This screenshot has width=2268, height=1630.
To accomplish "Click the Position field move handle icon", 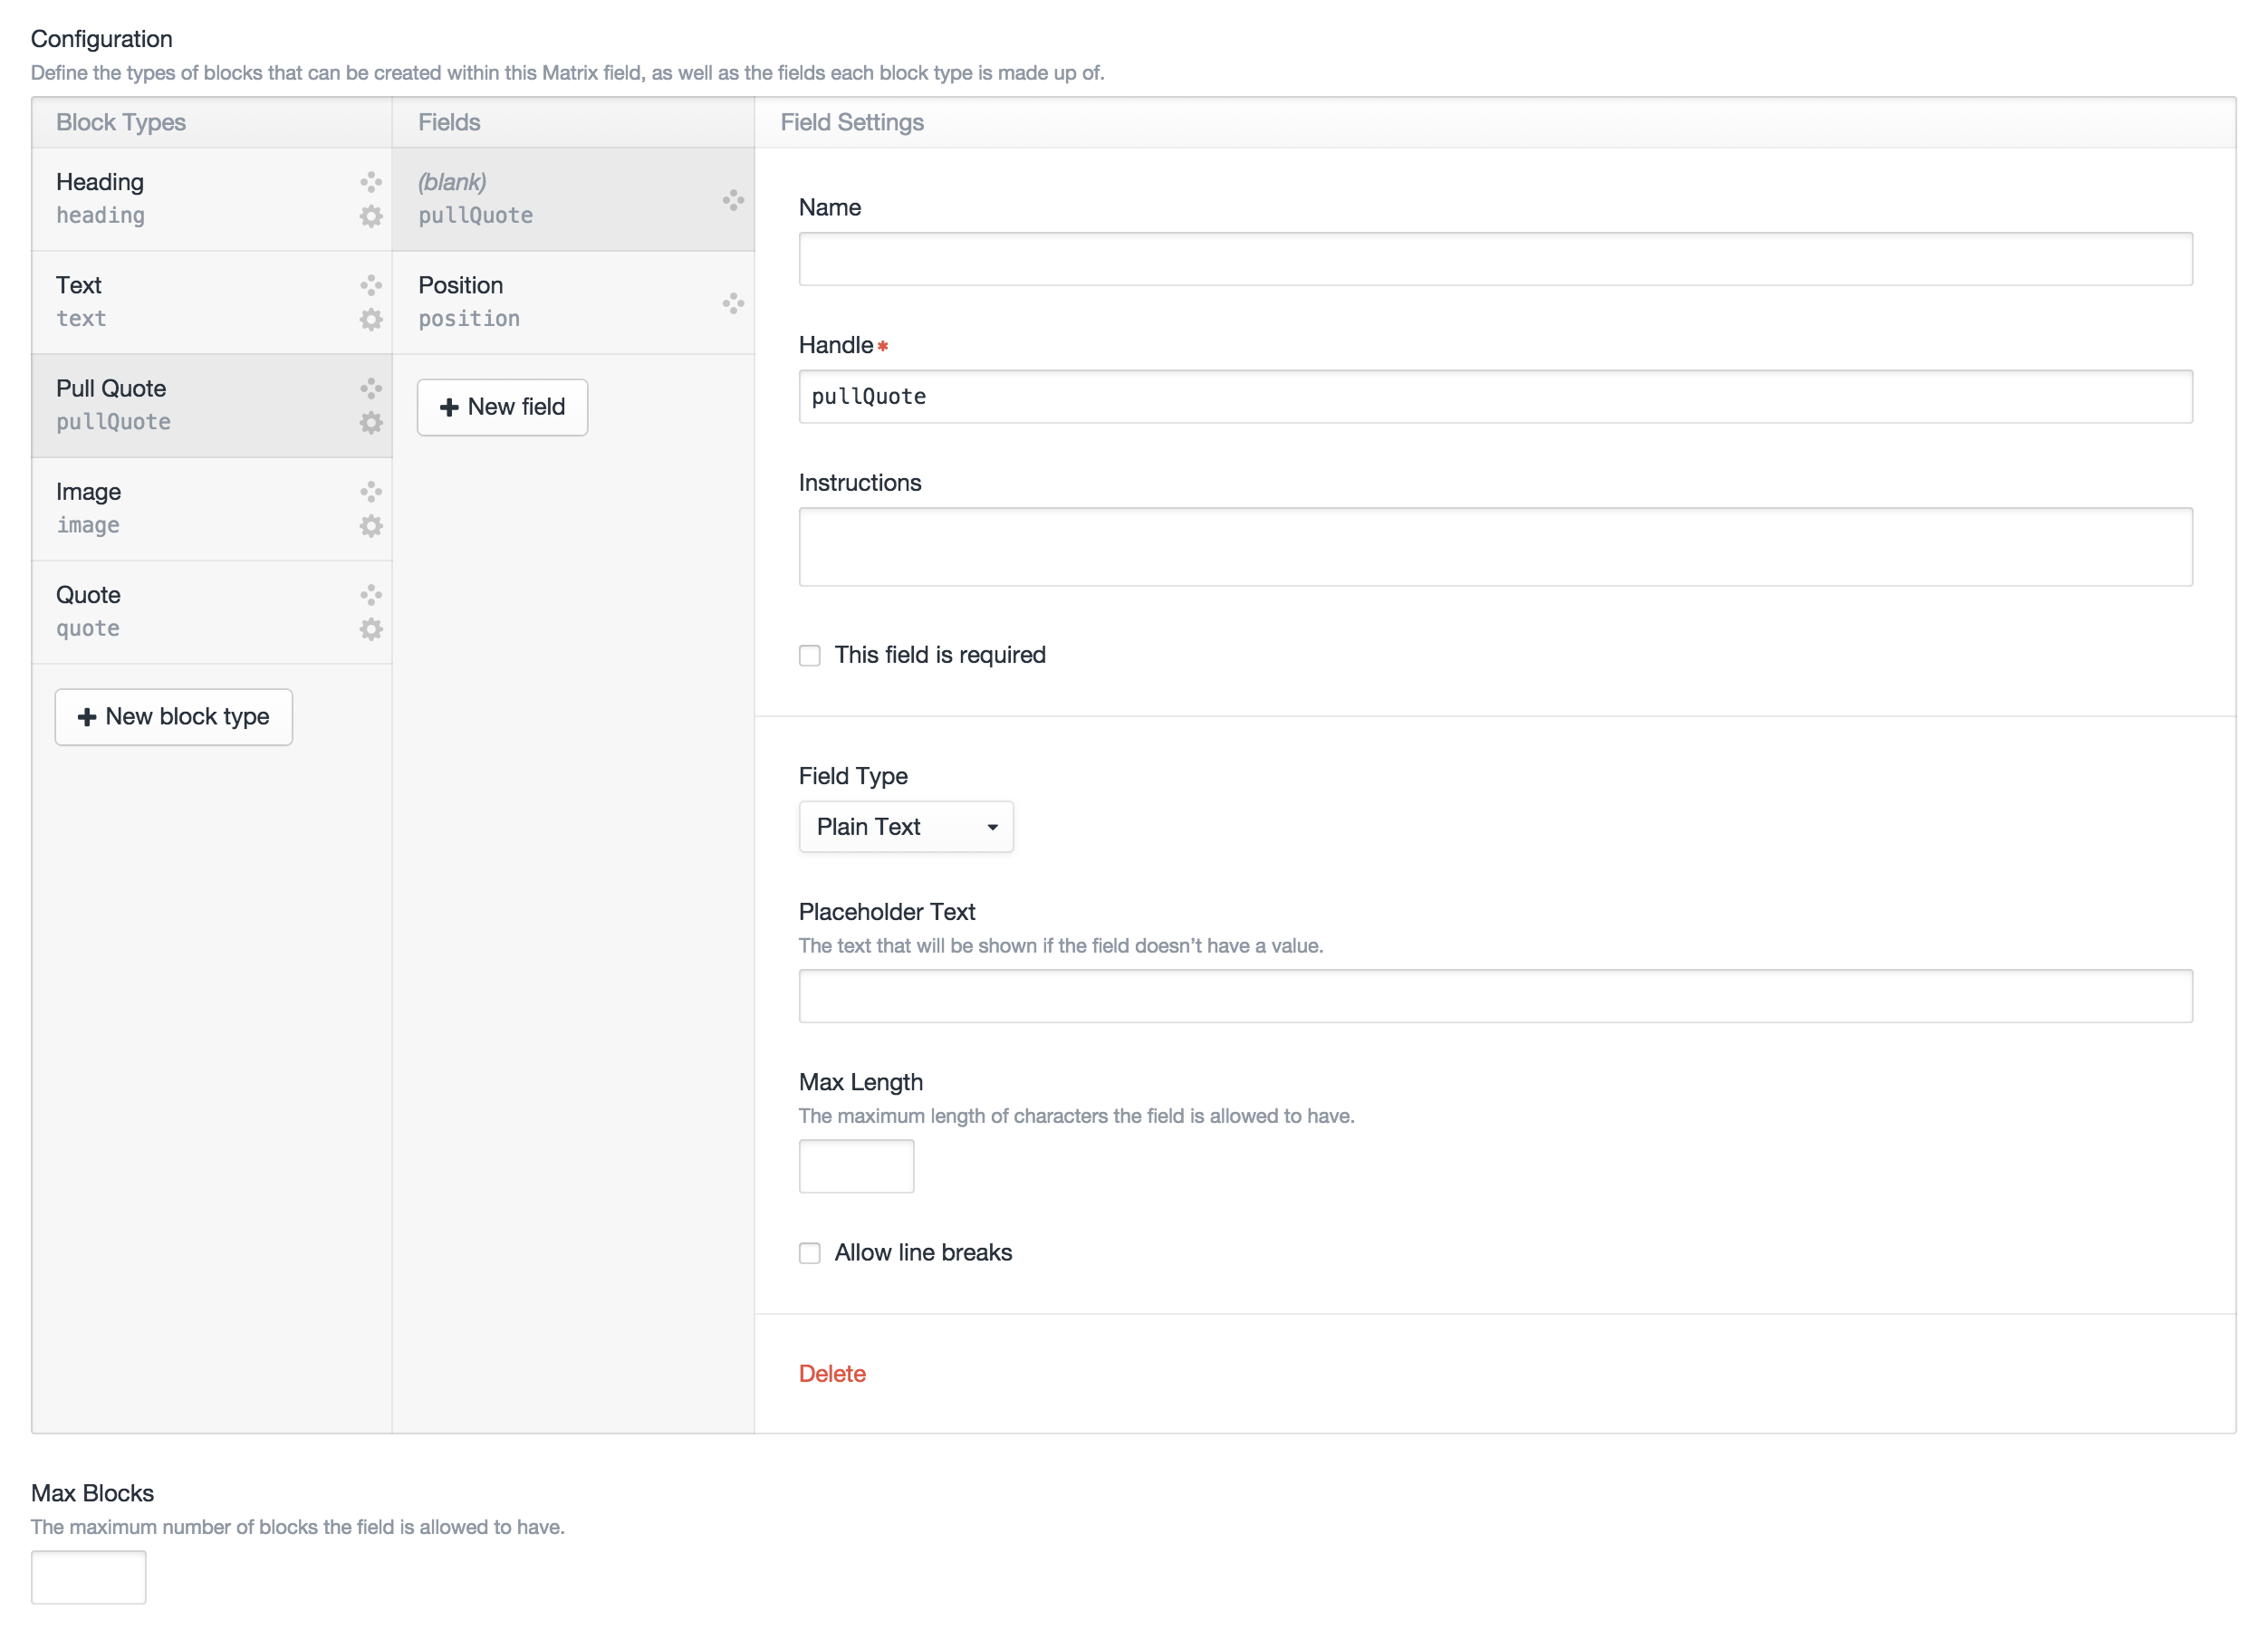I will [733, 303].
